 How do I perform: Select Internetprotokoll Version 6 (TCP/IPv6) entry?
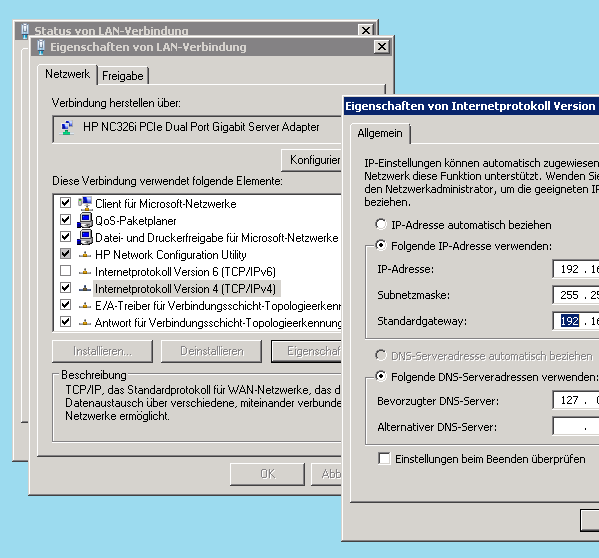coord(185,272)
